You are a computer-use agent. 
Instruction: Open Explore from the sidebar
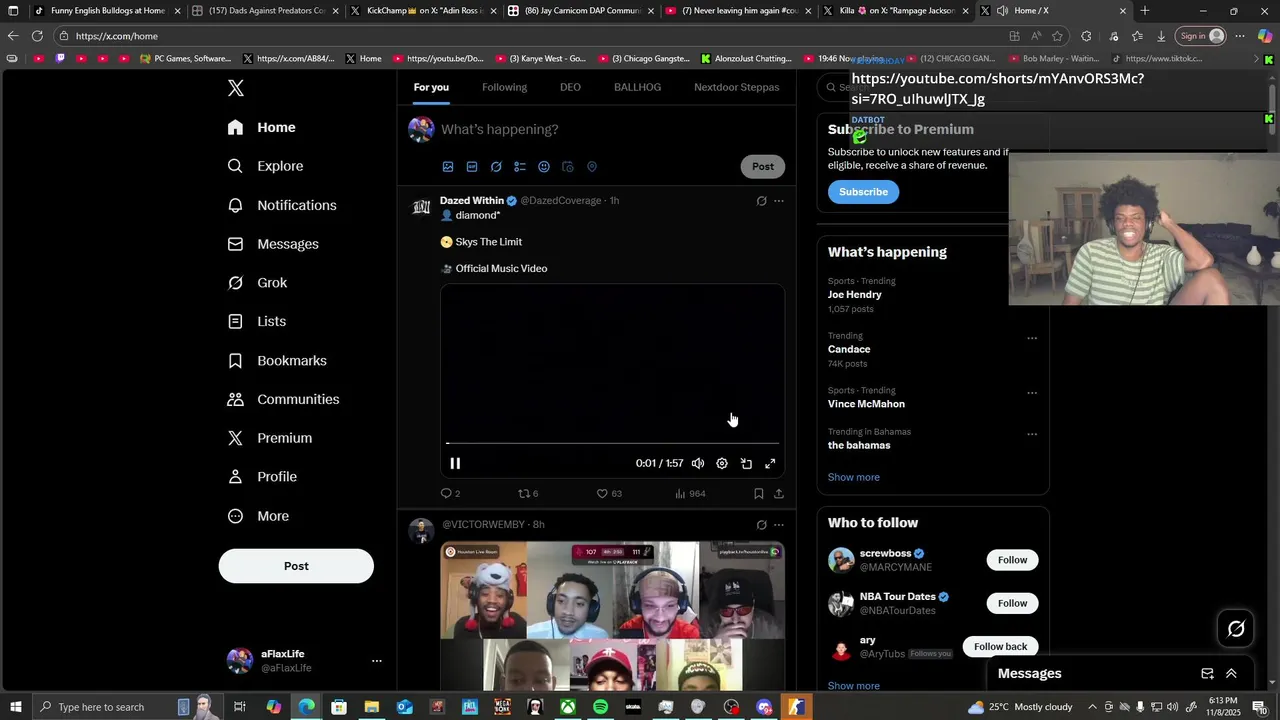265,166
